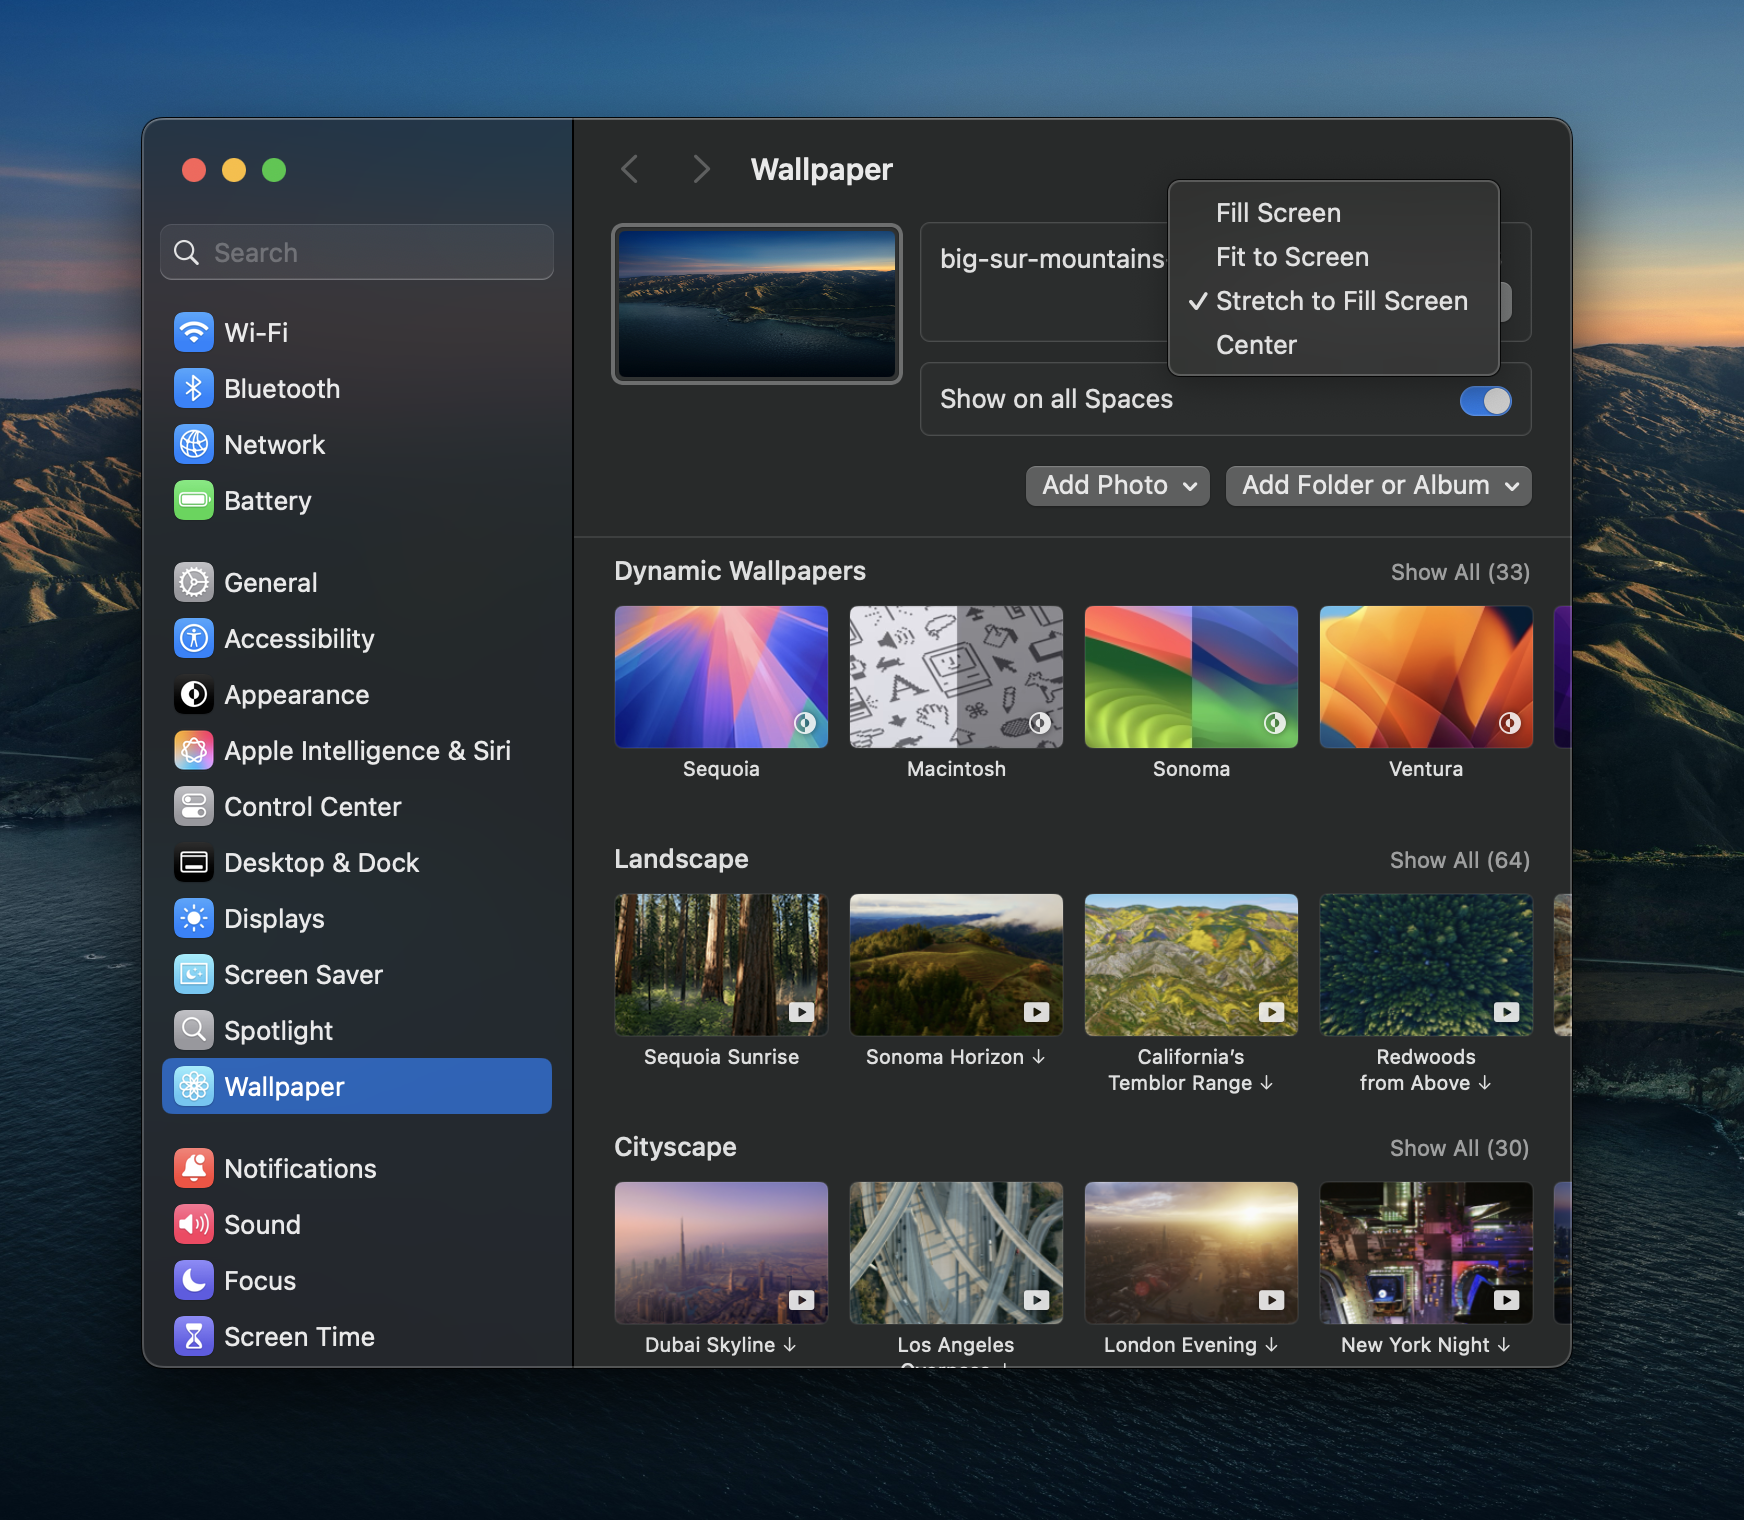Image resolution: width=1744 pixels, height=1520 pixels.
Task: Click the Cityscape section heading
Action: tap(675, 1147)
